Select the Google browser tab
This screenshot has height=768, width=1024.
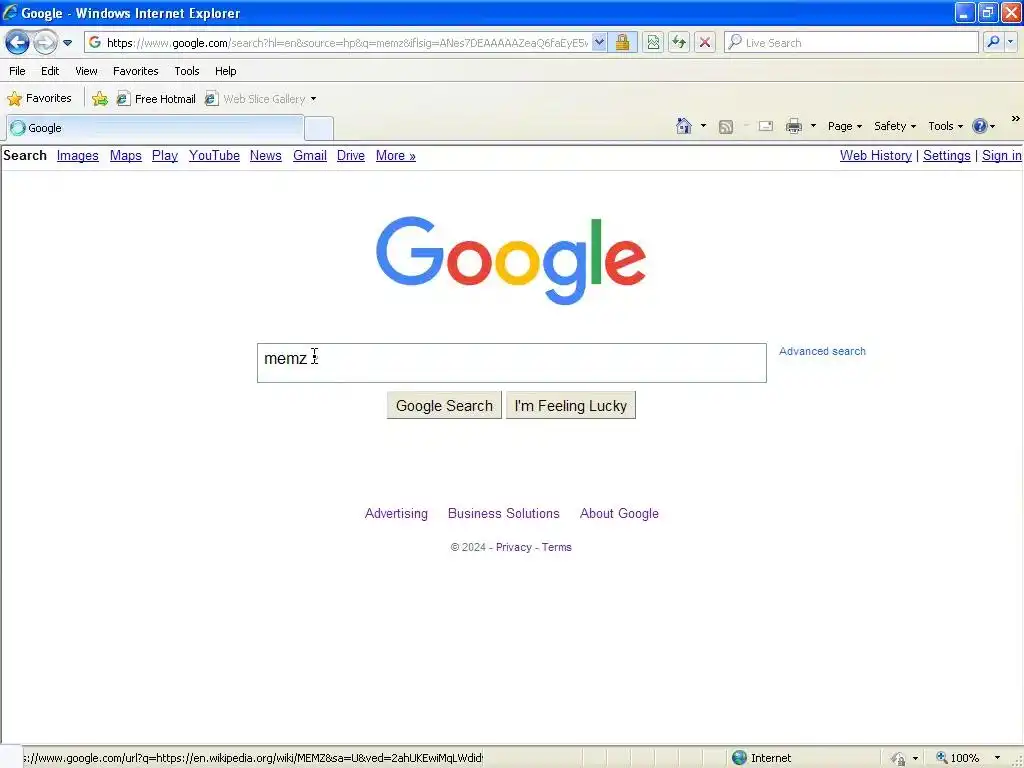pos(155,128)
